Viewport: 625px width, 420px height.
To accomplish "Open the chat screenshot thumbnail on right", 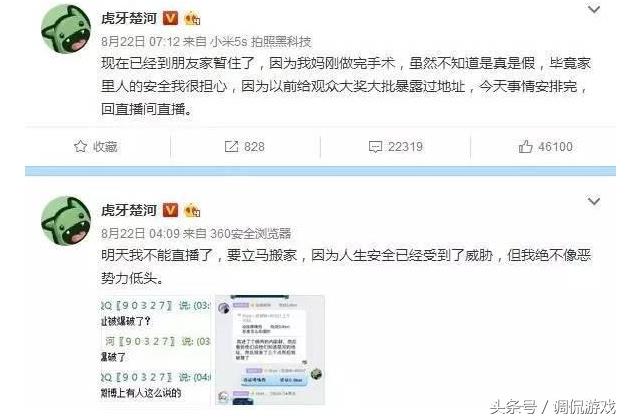I will (x=270, y=350).
